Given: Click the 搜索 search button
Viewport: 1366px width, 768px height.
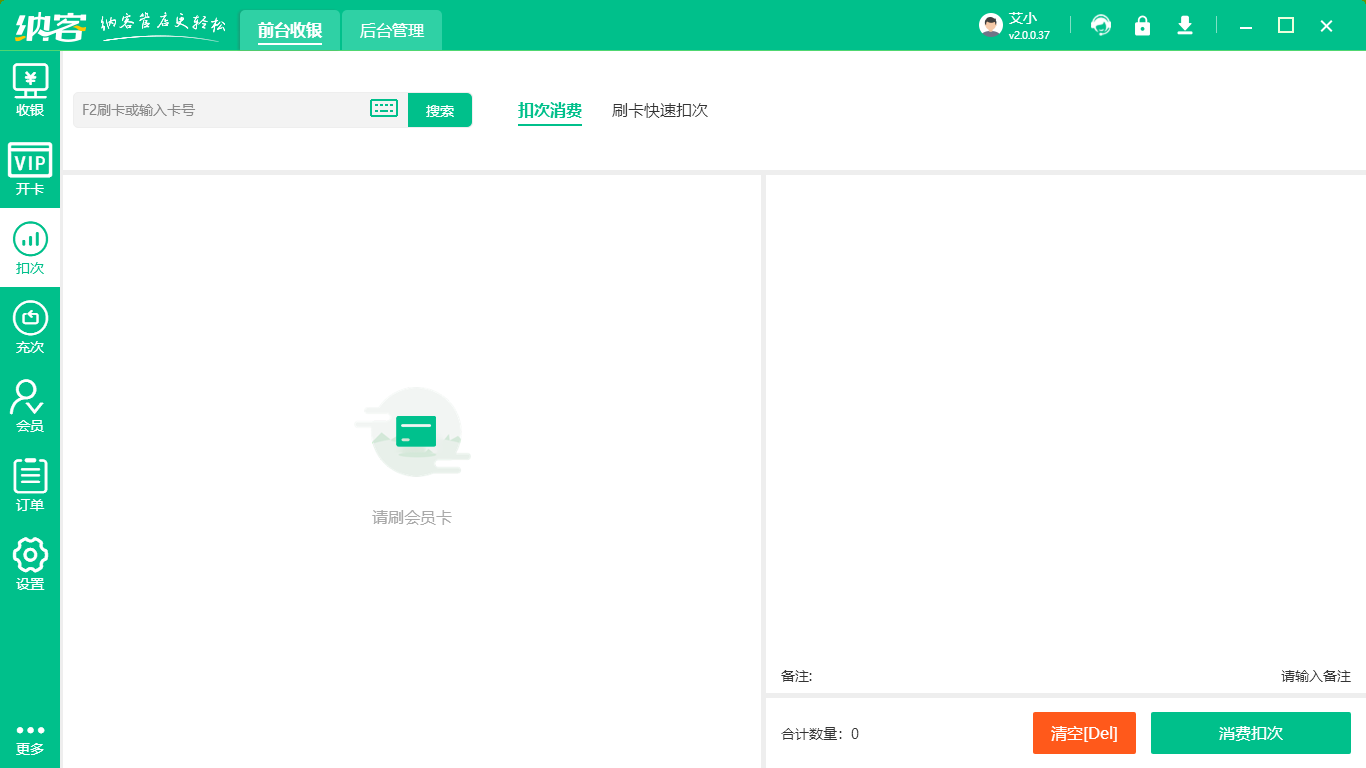Looking at the screenshot, I should pos(439,110).
